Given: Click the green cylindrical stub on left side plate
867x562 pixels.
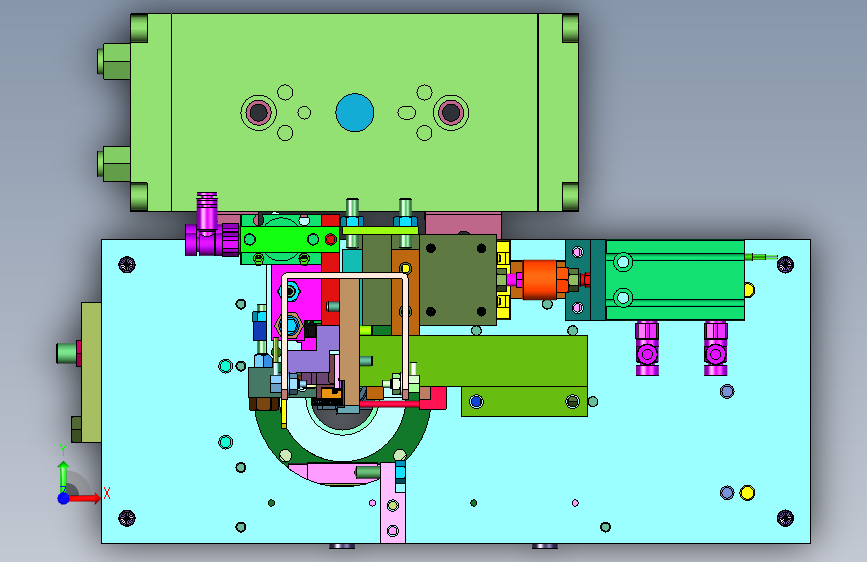Looking at the screenshot, I should (67, 353).
